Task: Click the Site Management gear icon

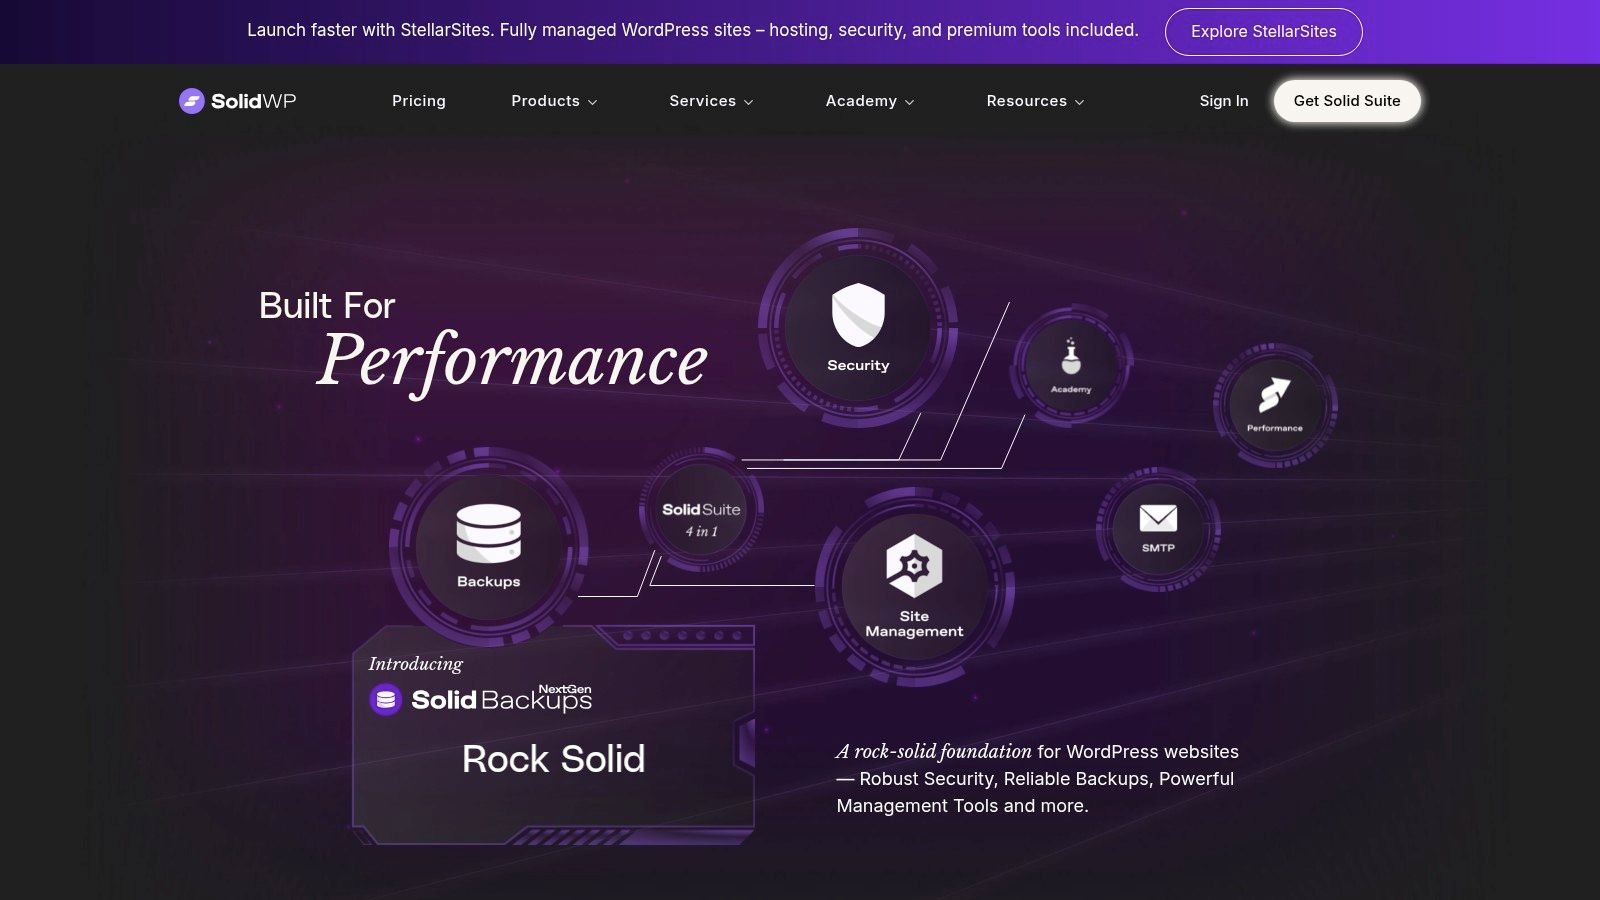Action: 914,566
